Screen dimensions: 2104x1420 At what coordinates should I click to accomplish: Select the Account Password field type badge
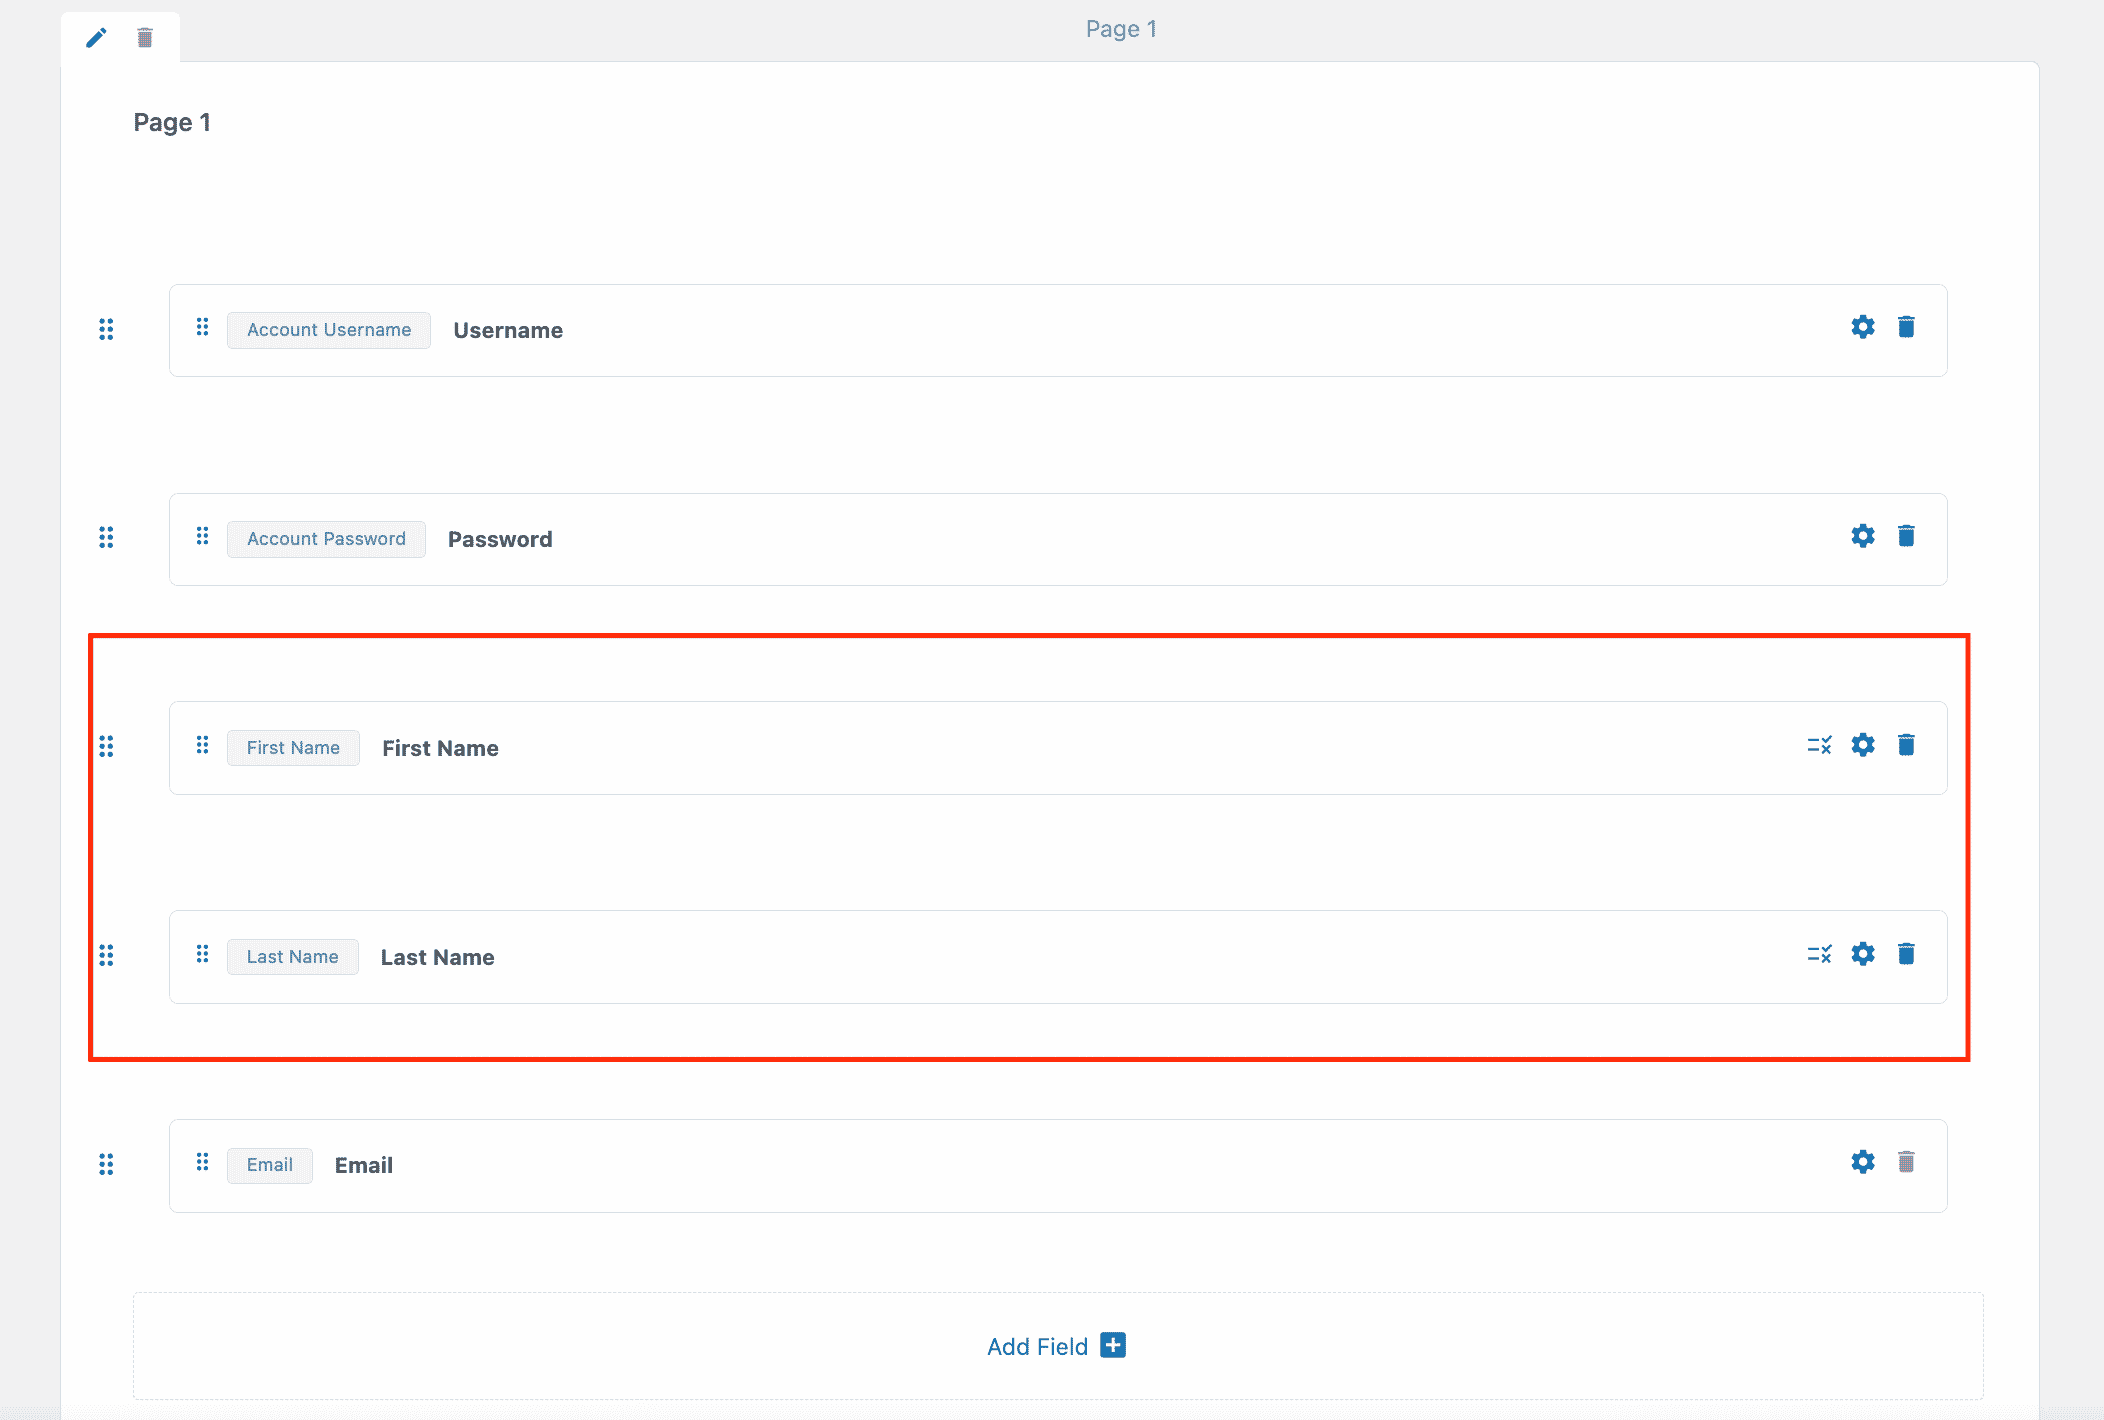pos(326,539)
